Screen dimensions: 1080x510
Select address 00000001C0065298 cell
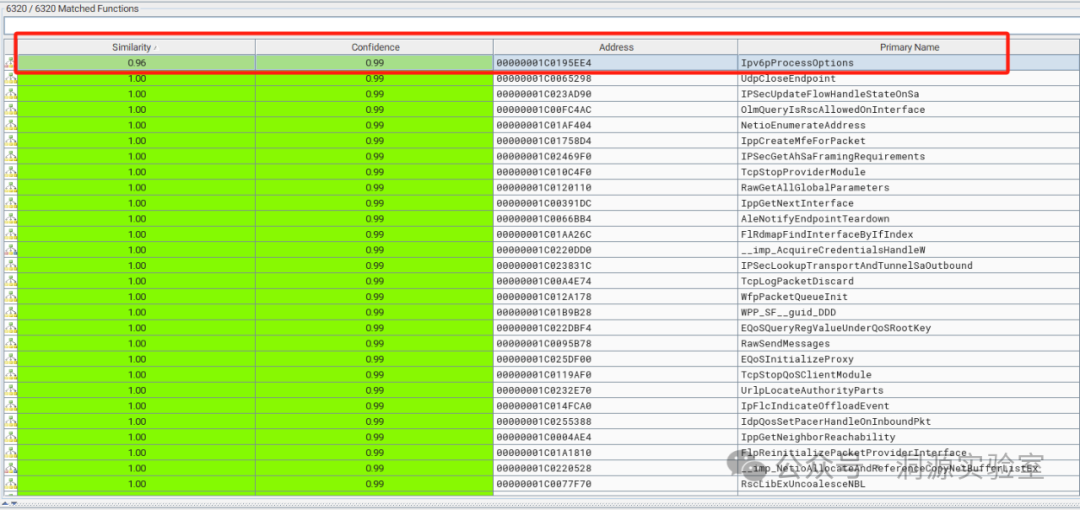point(544,78)
